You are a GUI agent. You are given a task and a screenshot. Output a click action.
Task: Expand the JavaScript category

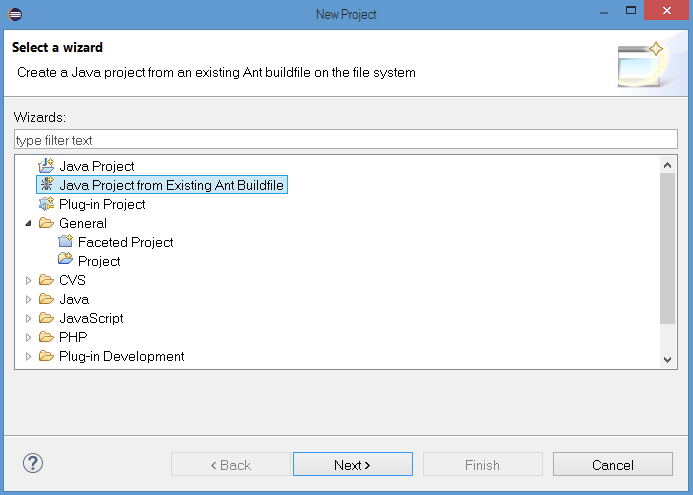click(28, 318)
